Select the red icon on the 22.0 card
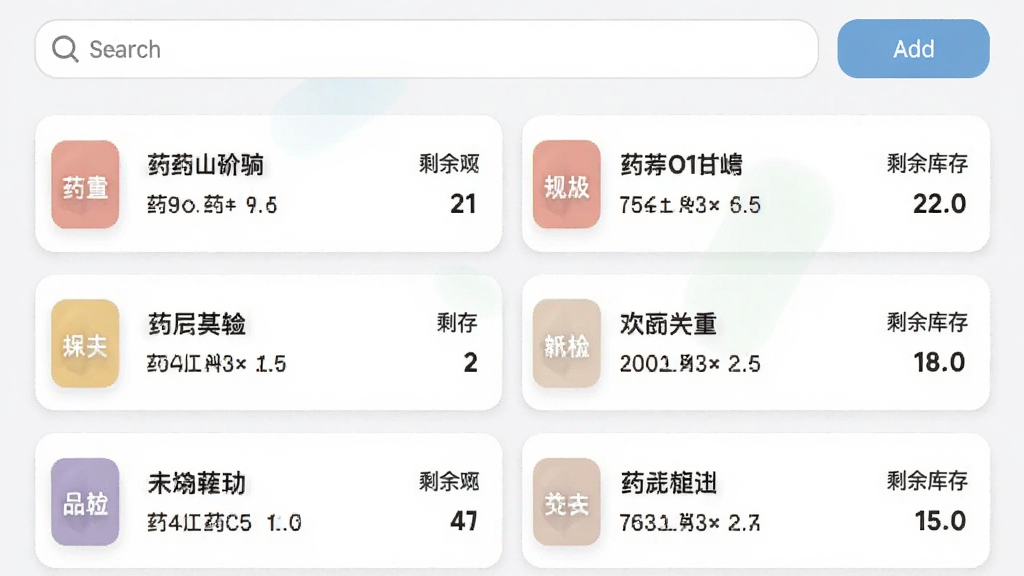The image size is (1024, 576). pyautogui.click(x=566, y=184)
